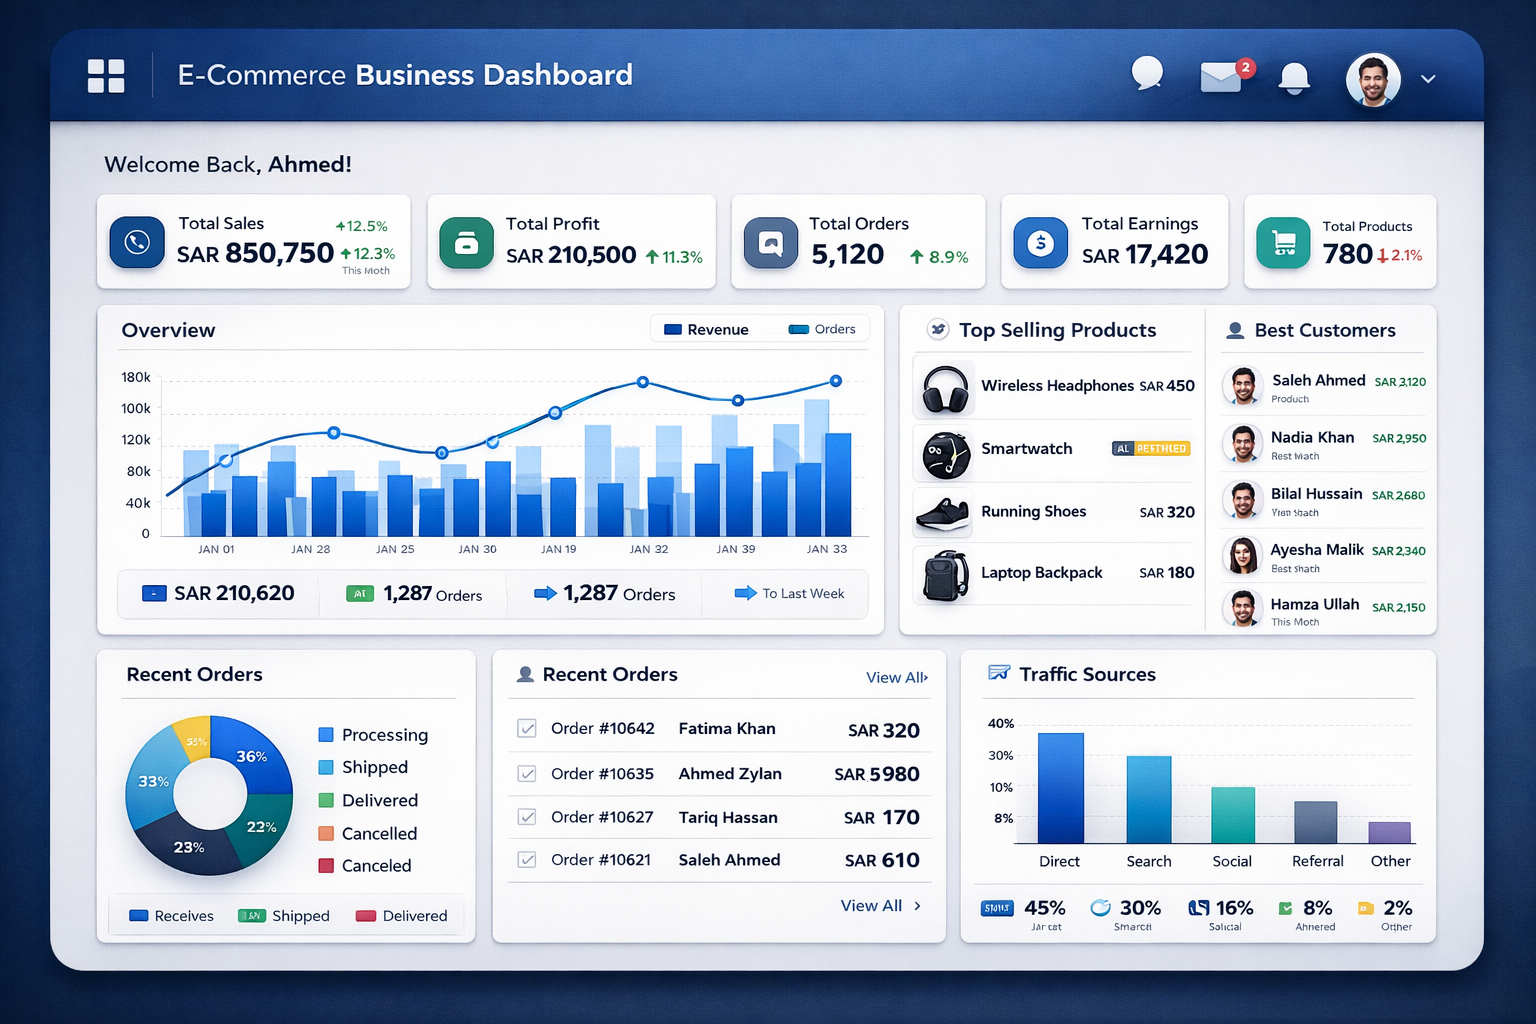1536x1024 pixels.
Task: Expand the profile dropdown next to the avatar
Action: [x=1428, y=79]
